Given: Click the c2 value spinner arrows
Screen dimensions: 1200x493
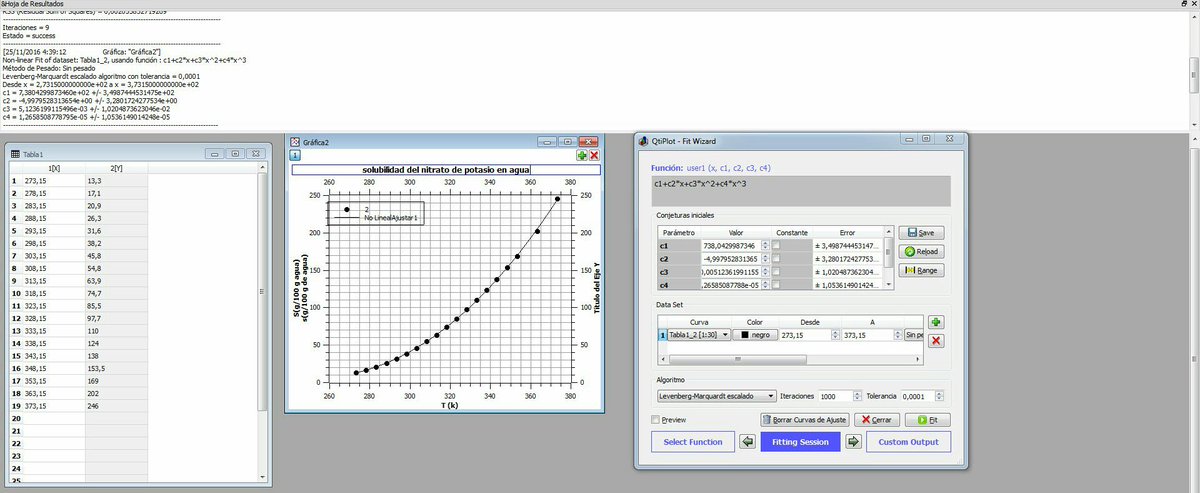Looking at the screenshot, I should [x=766, y=258].
